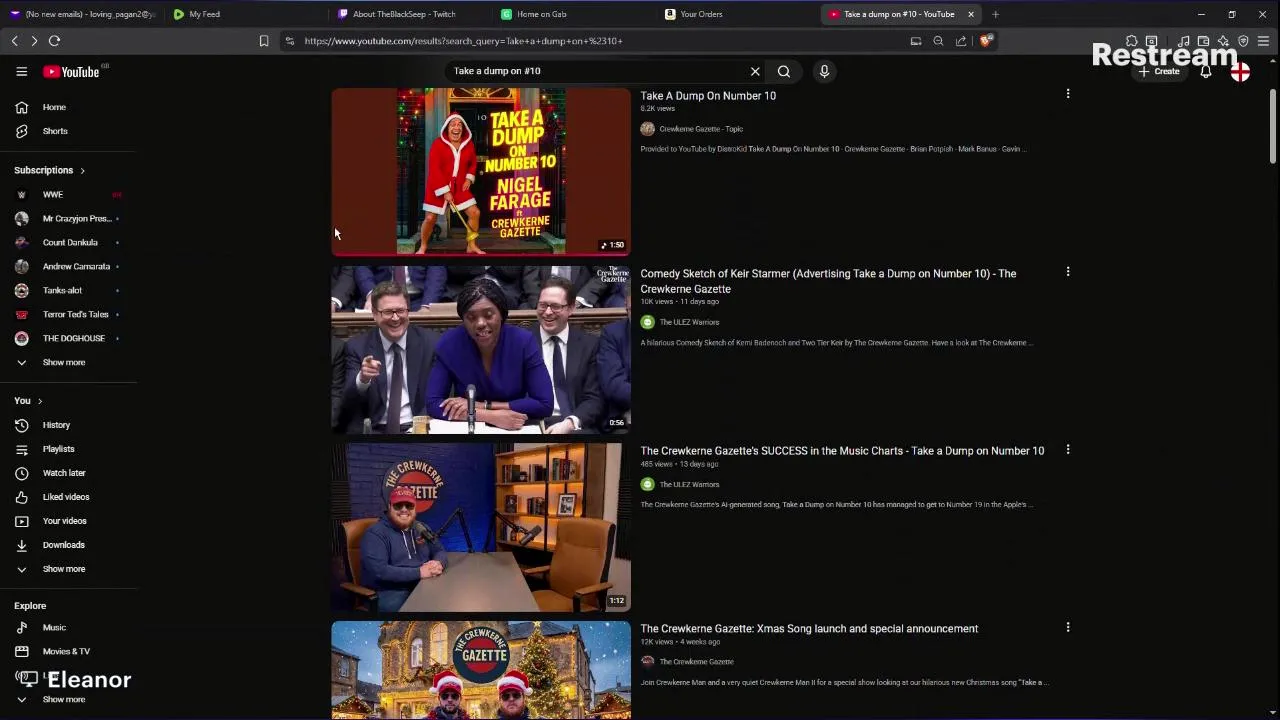Switch to Your Orders tab
This screenshot has width=1280, height=720.
(x=701, y=14)
